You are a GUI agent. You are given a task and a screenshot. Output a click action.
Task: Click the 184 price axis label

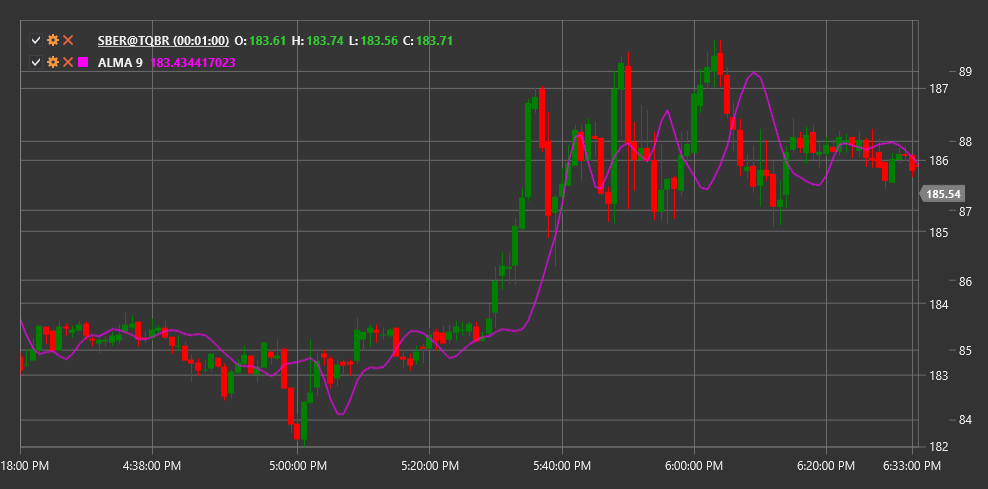tap(940, 305)
